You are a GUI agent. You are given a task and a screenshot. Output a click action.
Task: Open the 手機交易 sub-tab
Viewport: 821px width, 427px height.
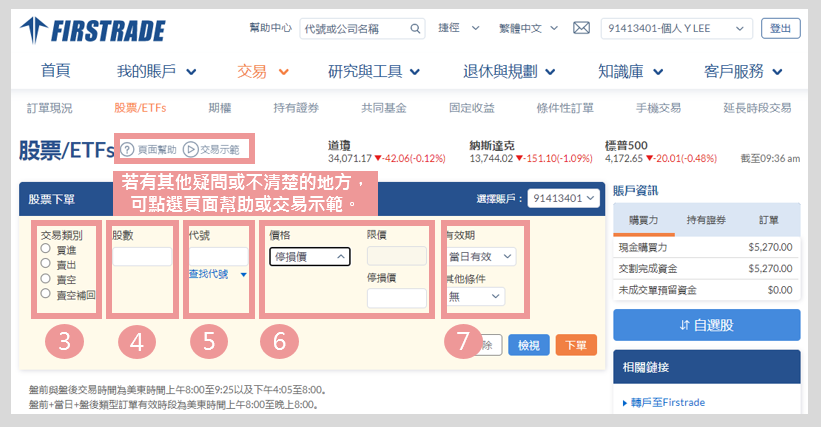click(x=658, y=108)
